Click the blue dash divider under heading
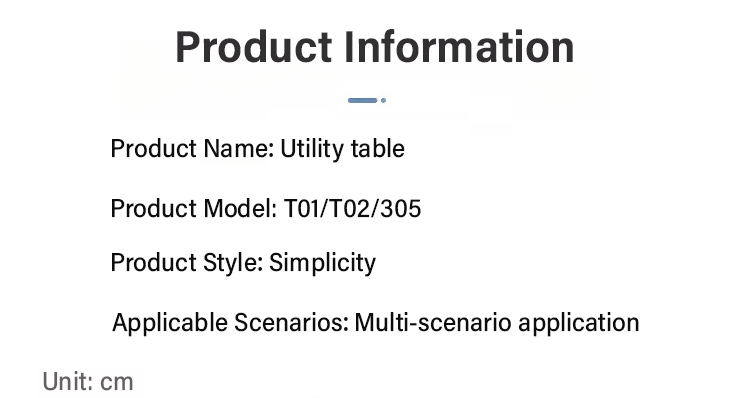This screenshot has height=398, width=750. pos(363,100)
